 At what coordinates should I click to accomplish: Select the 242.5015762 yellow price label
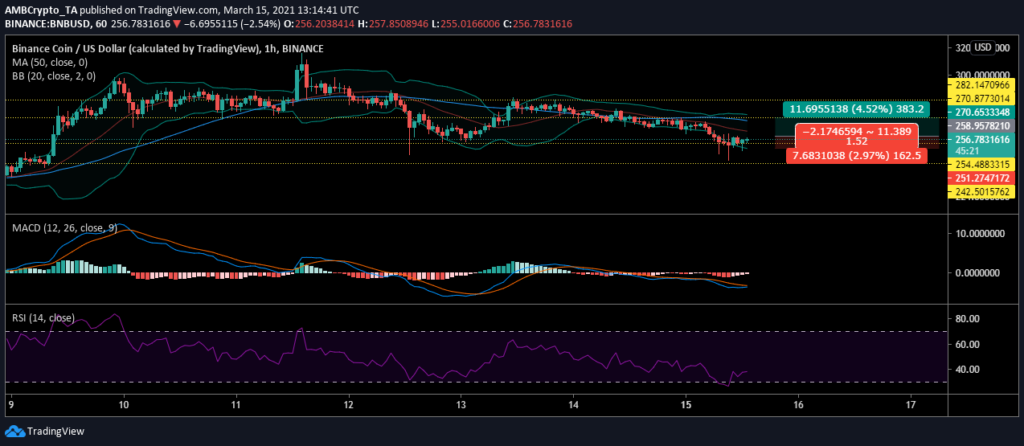point(980,190)
